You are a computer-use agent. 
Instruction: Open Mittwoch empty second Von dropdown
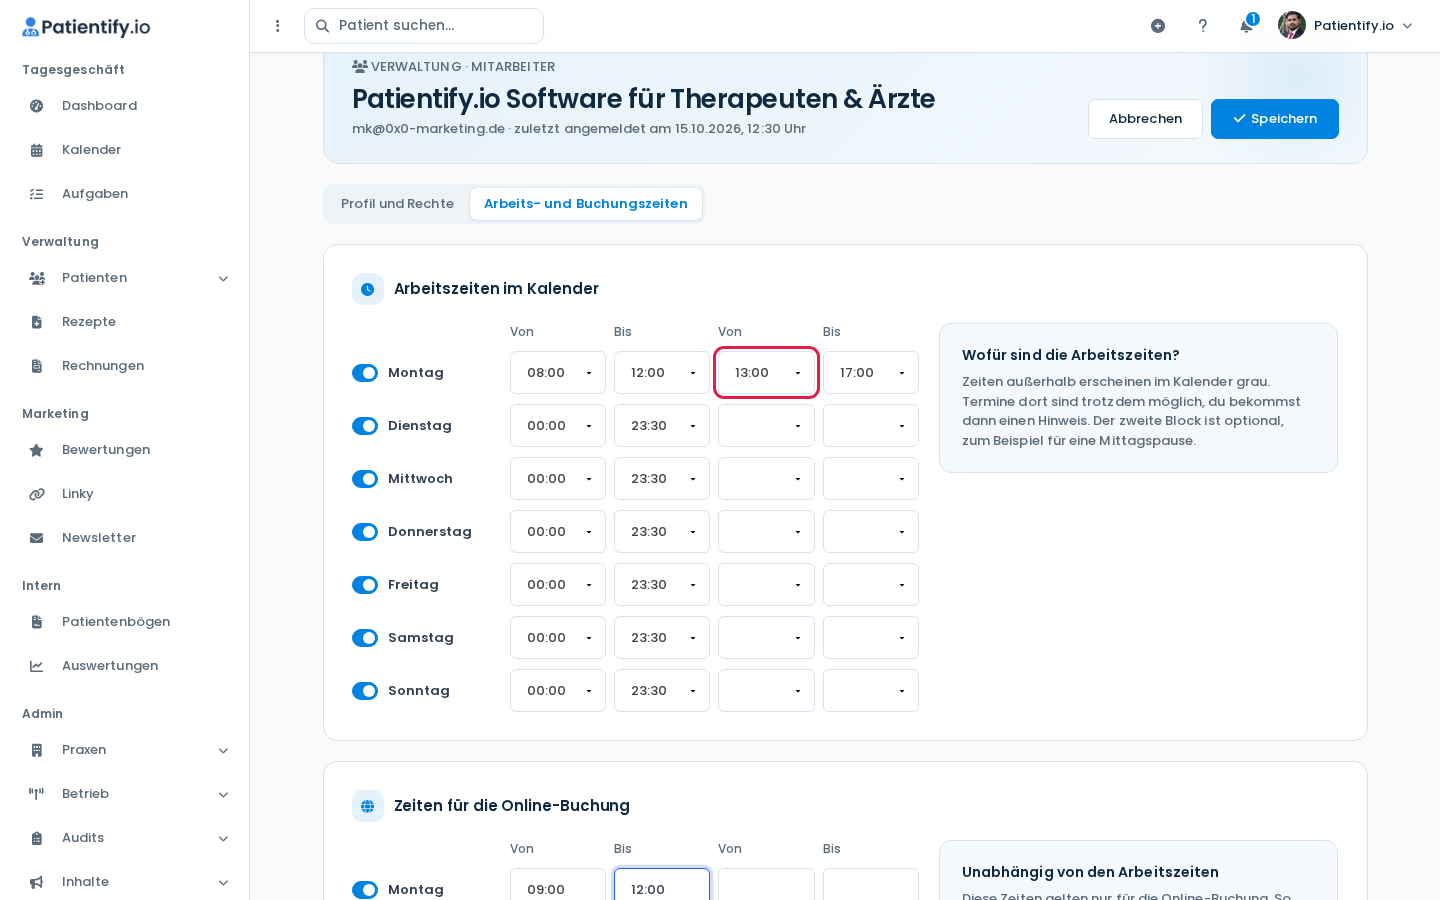pos(766,479)
